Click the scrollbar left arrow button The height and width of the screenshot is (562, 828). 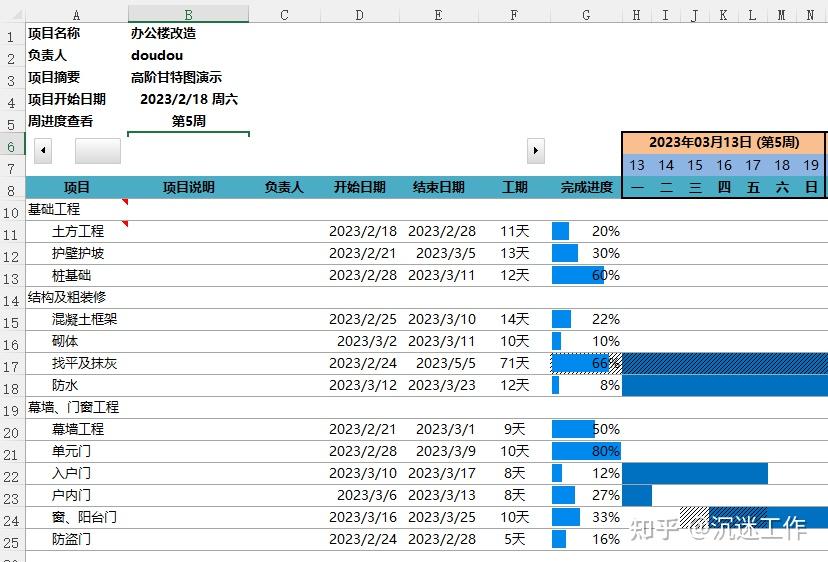pos(43,151)
